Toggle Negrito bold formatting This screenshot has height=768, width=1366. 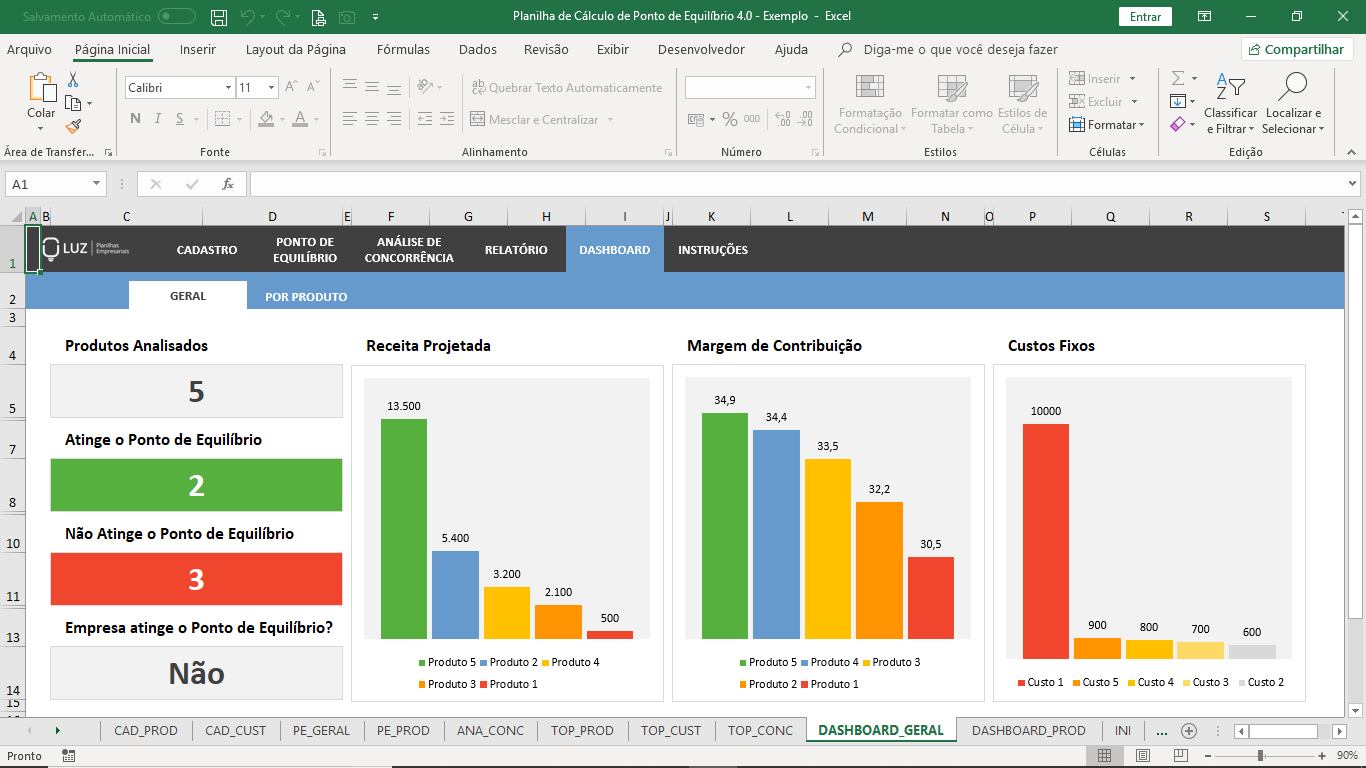[135, 119]
